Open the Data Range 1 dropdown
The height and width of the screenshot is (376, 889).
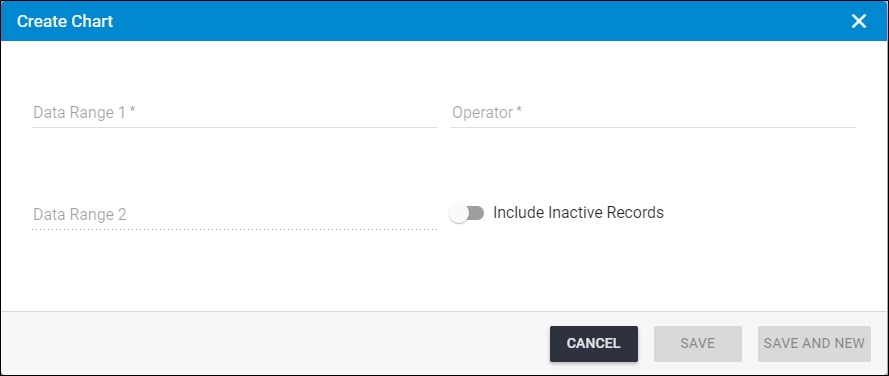[234, 113]
